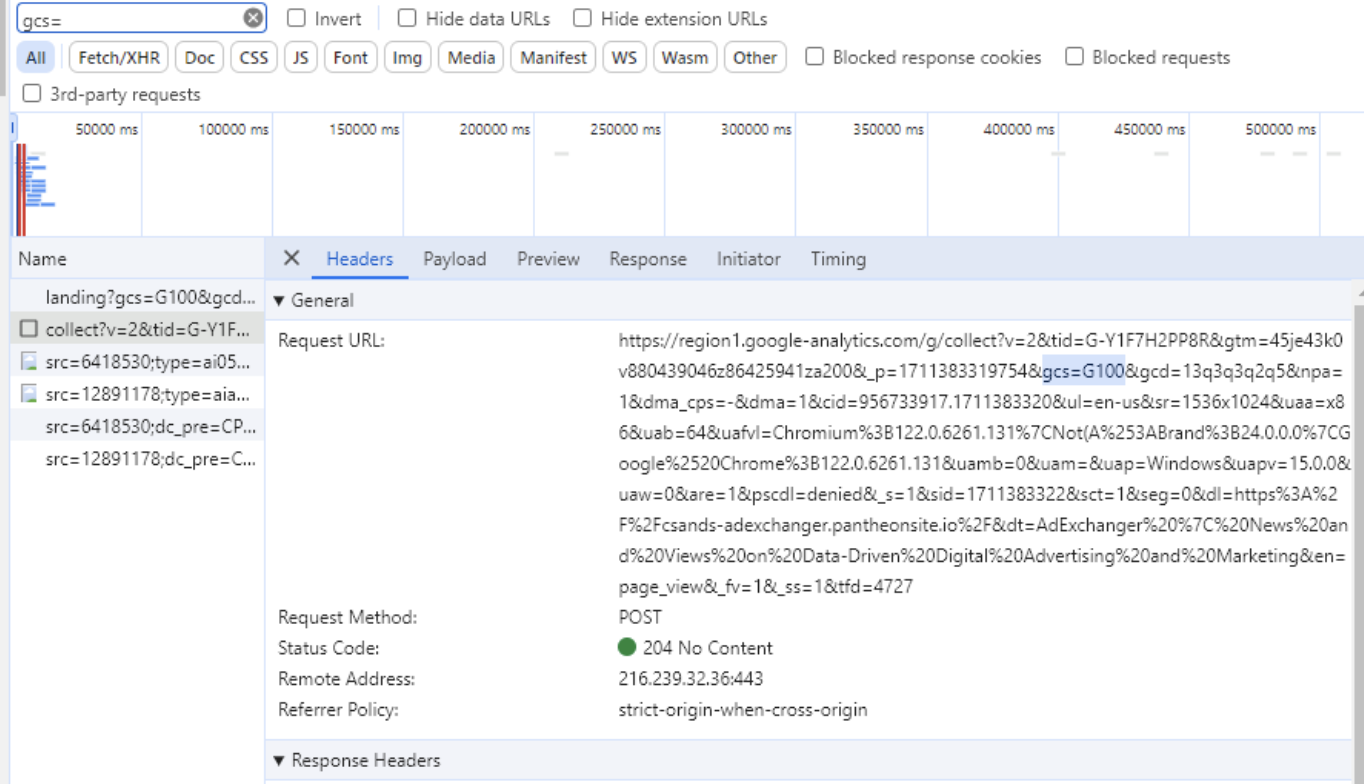Select the collect?v=2 request checkbox icon

[29, 329]
